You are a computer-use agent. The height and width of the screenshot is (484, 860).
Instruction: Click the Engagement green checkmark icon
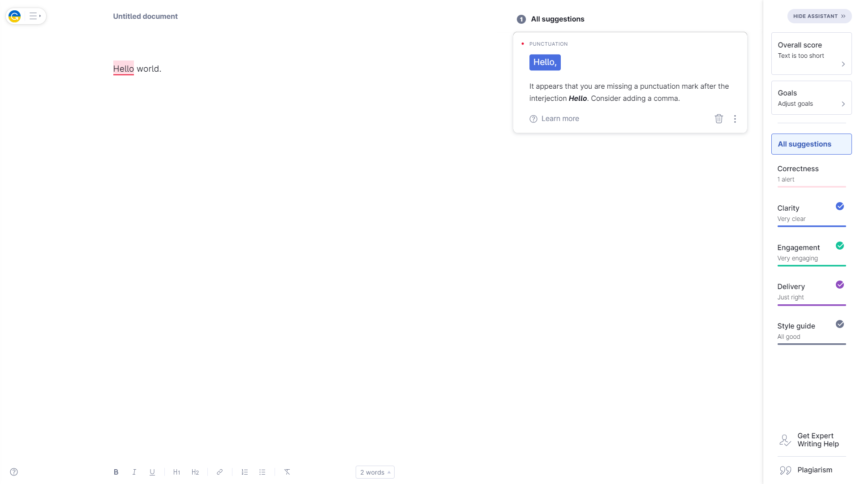point(840,246)
